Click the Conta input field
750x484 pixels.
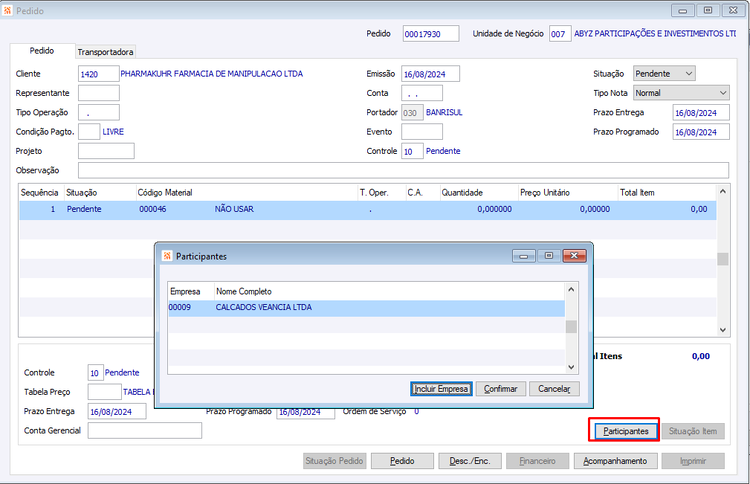[422, 93]
